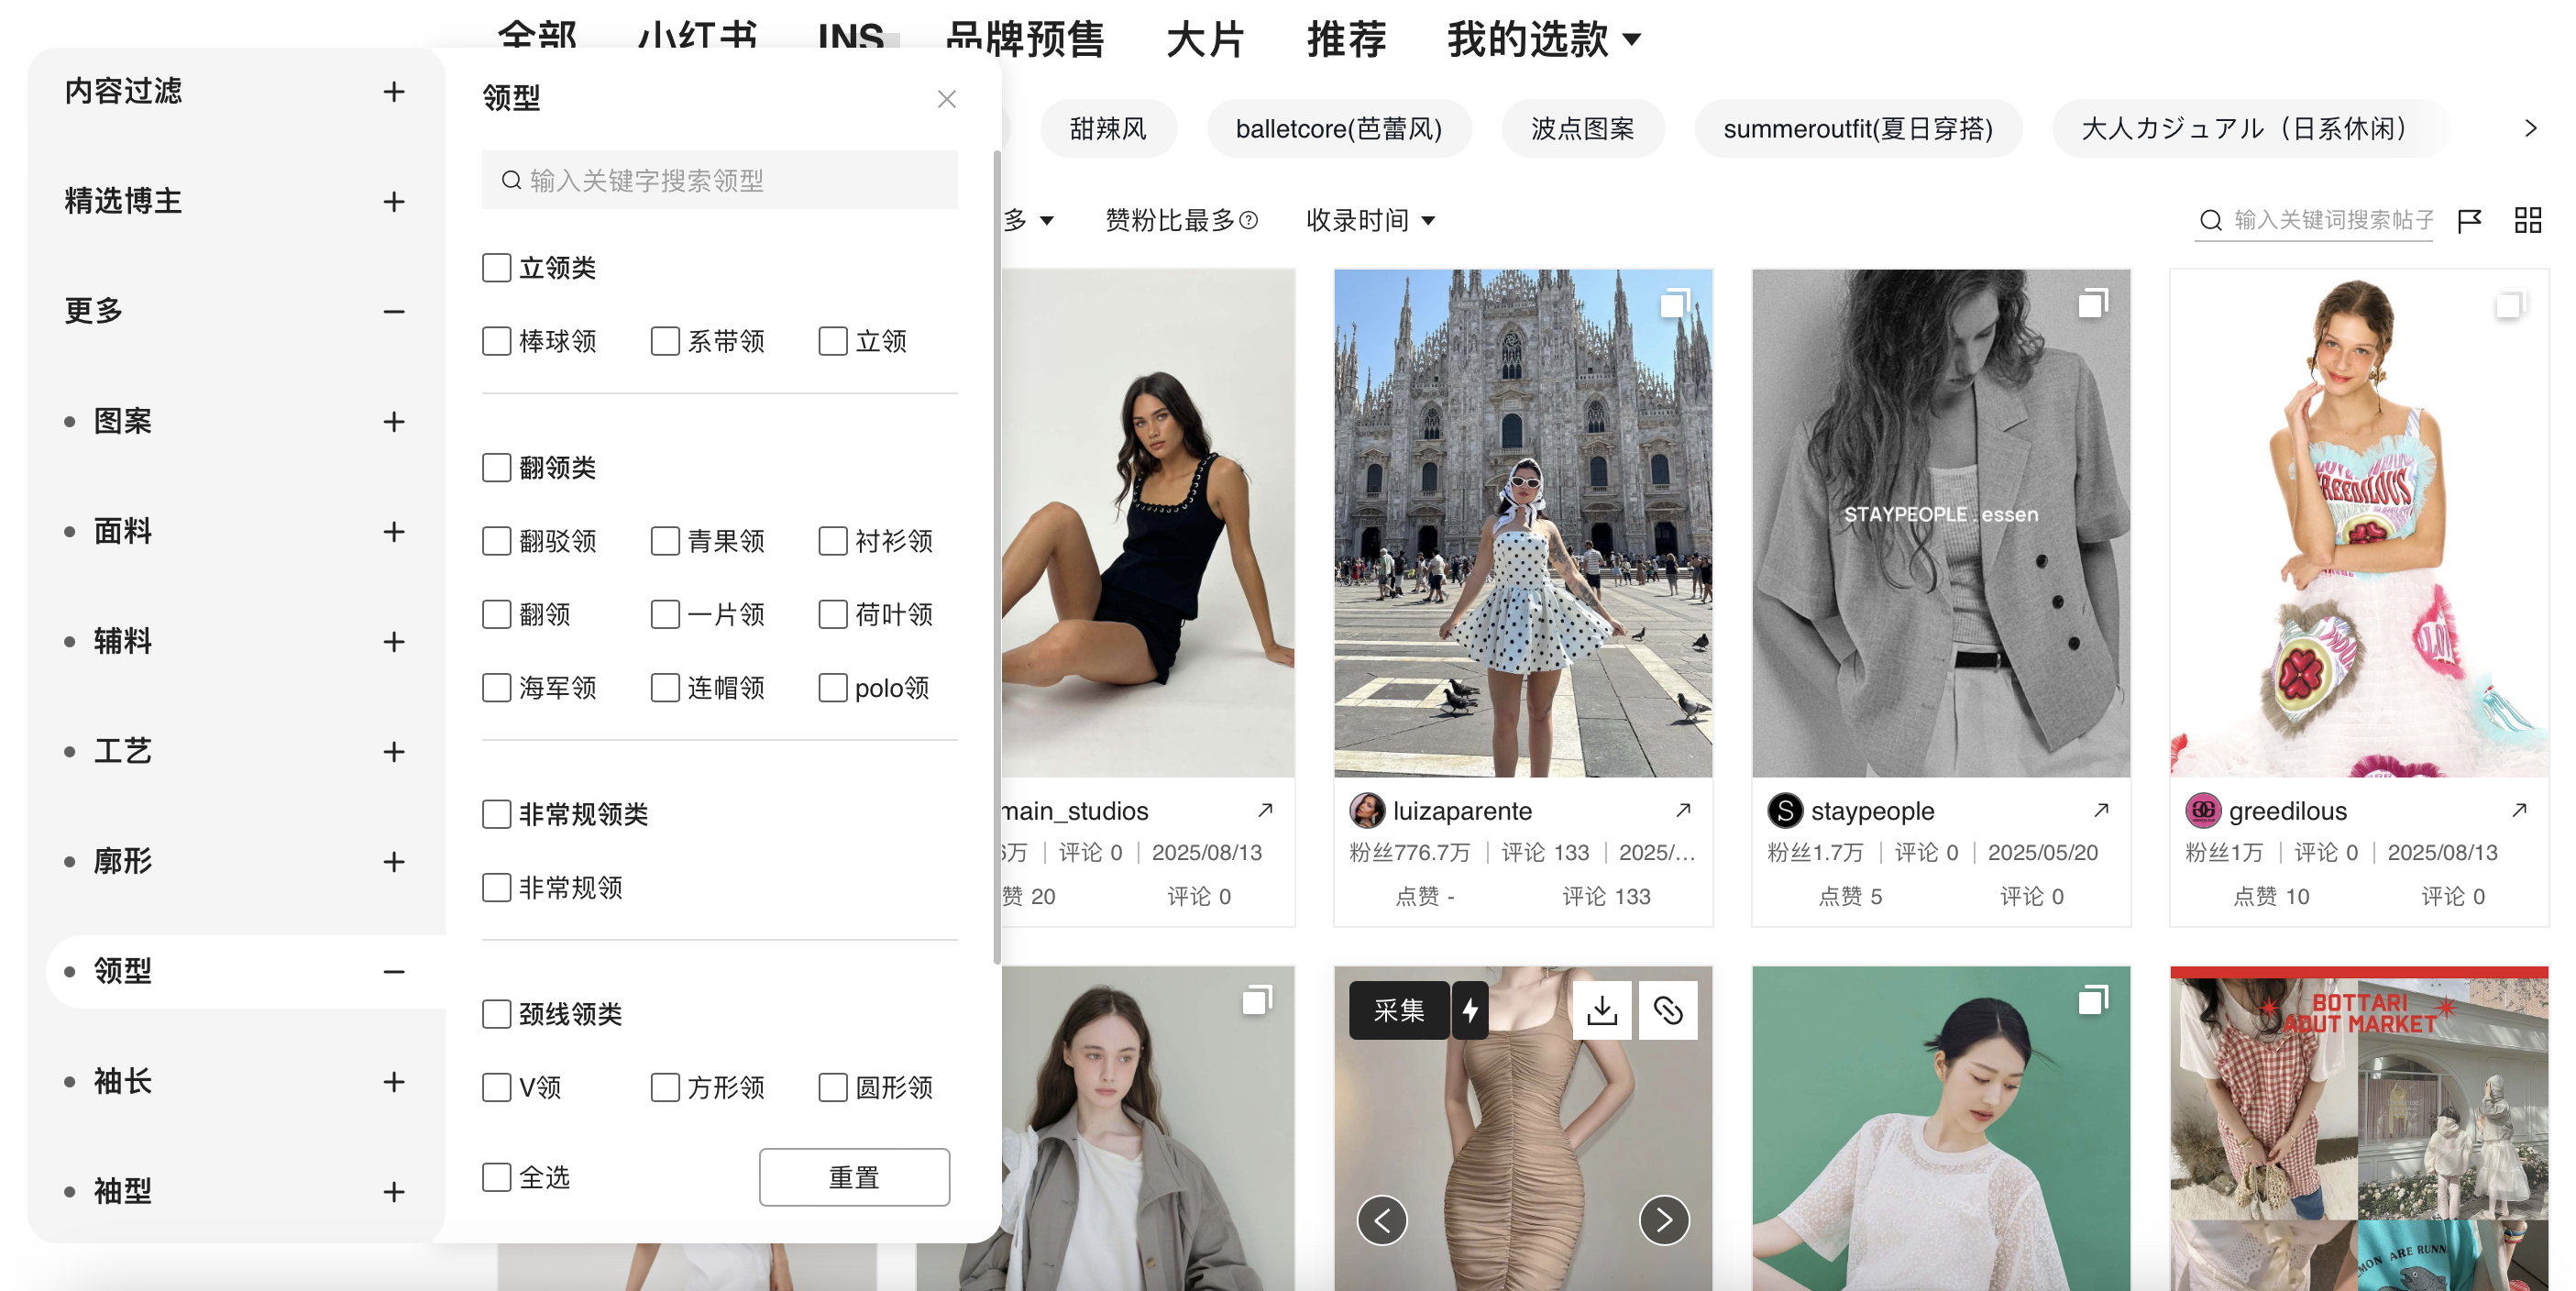Open main_studios profile external link arrow
Screen dimensions: 2576x1291
click(1265, 810)
